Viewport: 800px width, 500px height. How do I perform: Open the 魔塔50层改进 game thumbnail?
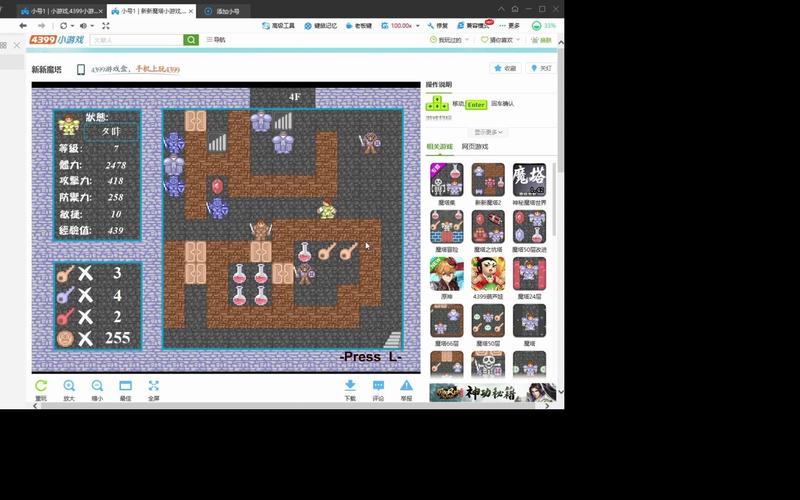pos(529,227)
